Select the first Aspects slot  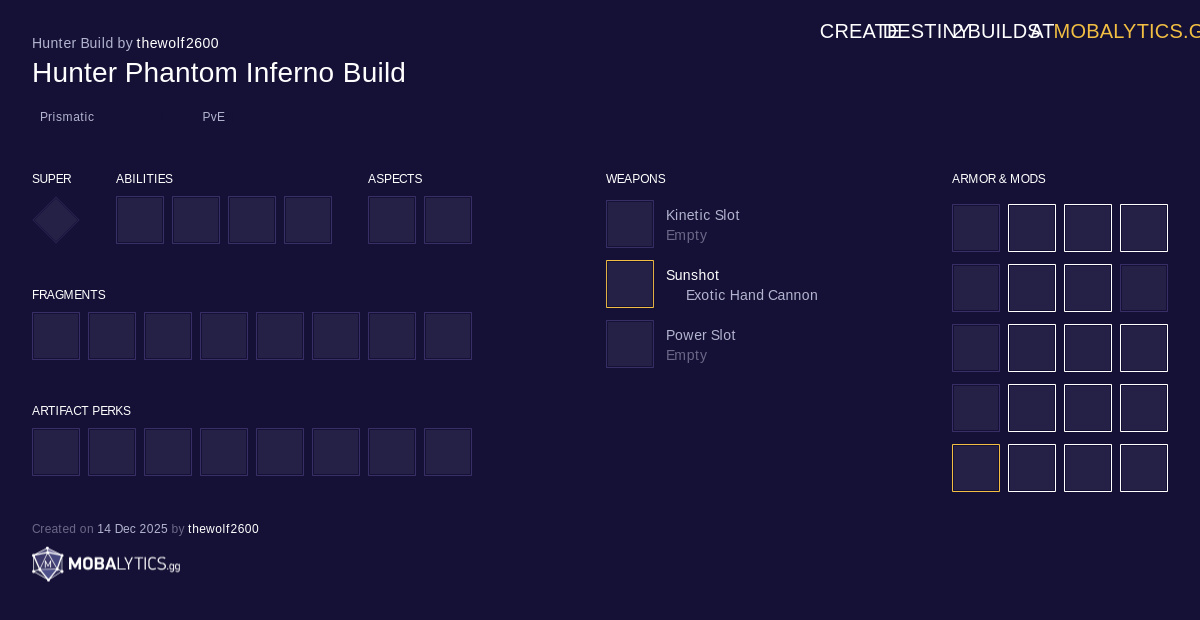[x=392, y=220]
